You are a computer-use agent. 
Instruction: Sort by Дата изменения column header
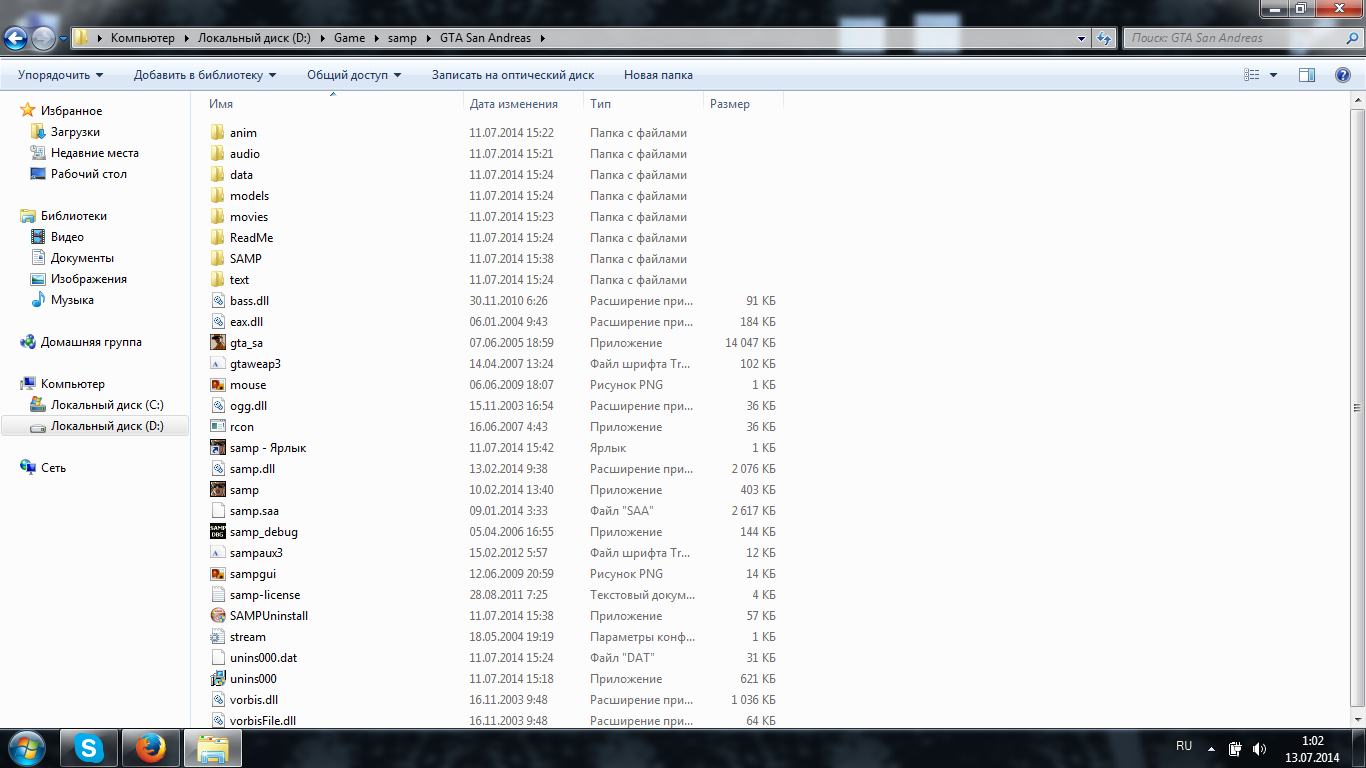(513, 104)
